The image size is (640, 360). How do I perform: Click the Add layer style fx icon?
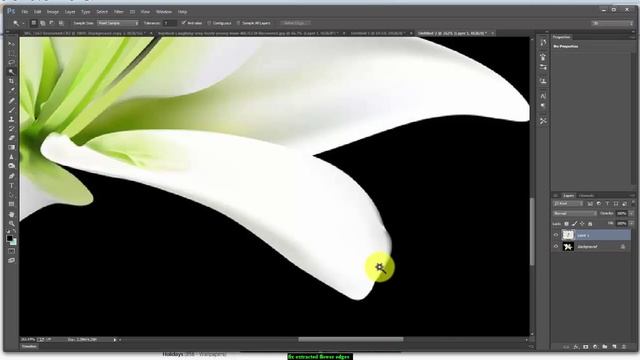tap(576, 347)
